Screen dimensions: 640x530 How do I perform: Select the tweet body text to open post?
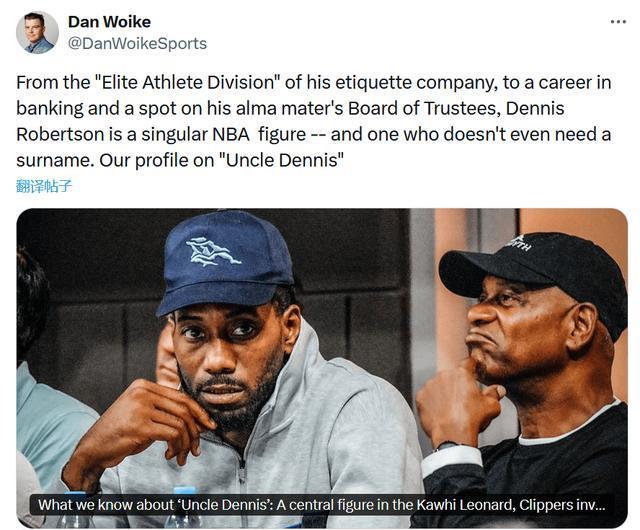coord(313,121)
